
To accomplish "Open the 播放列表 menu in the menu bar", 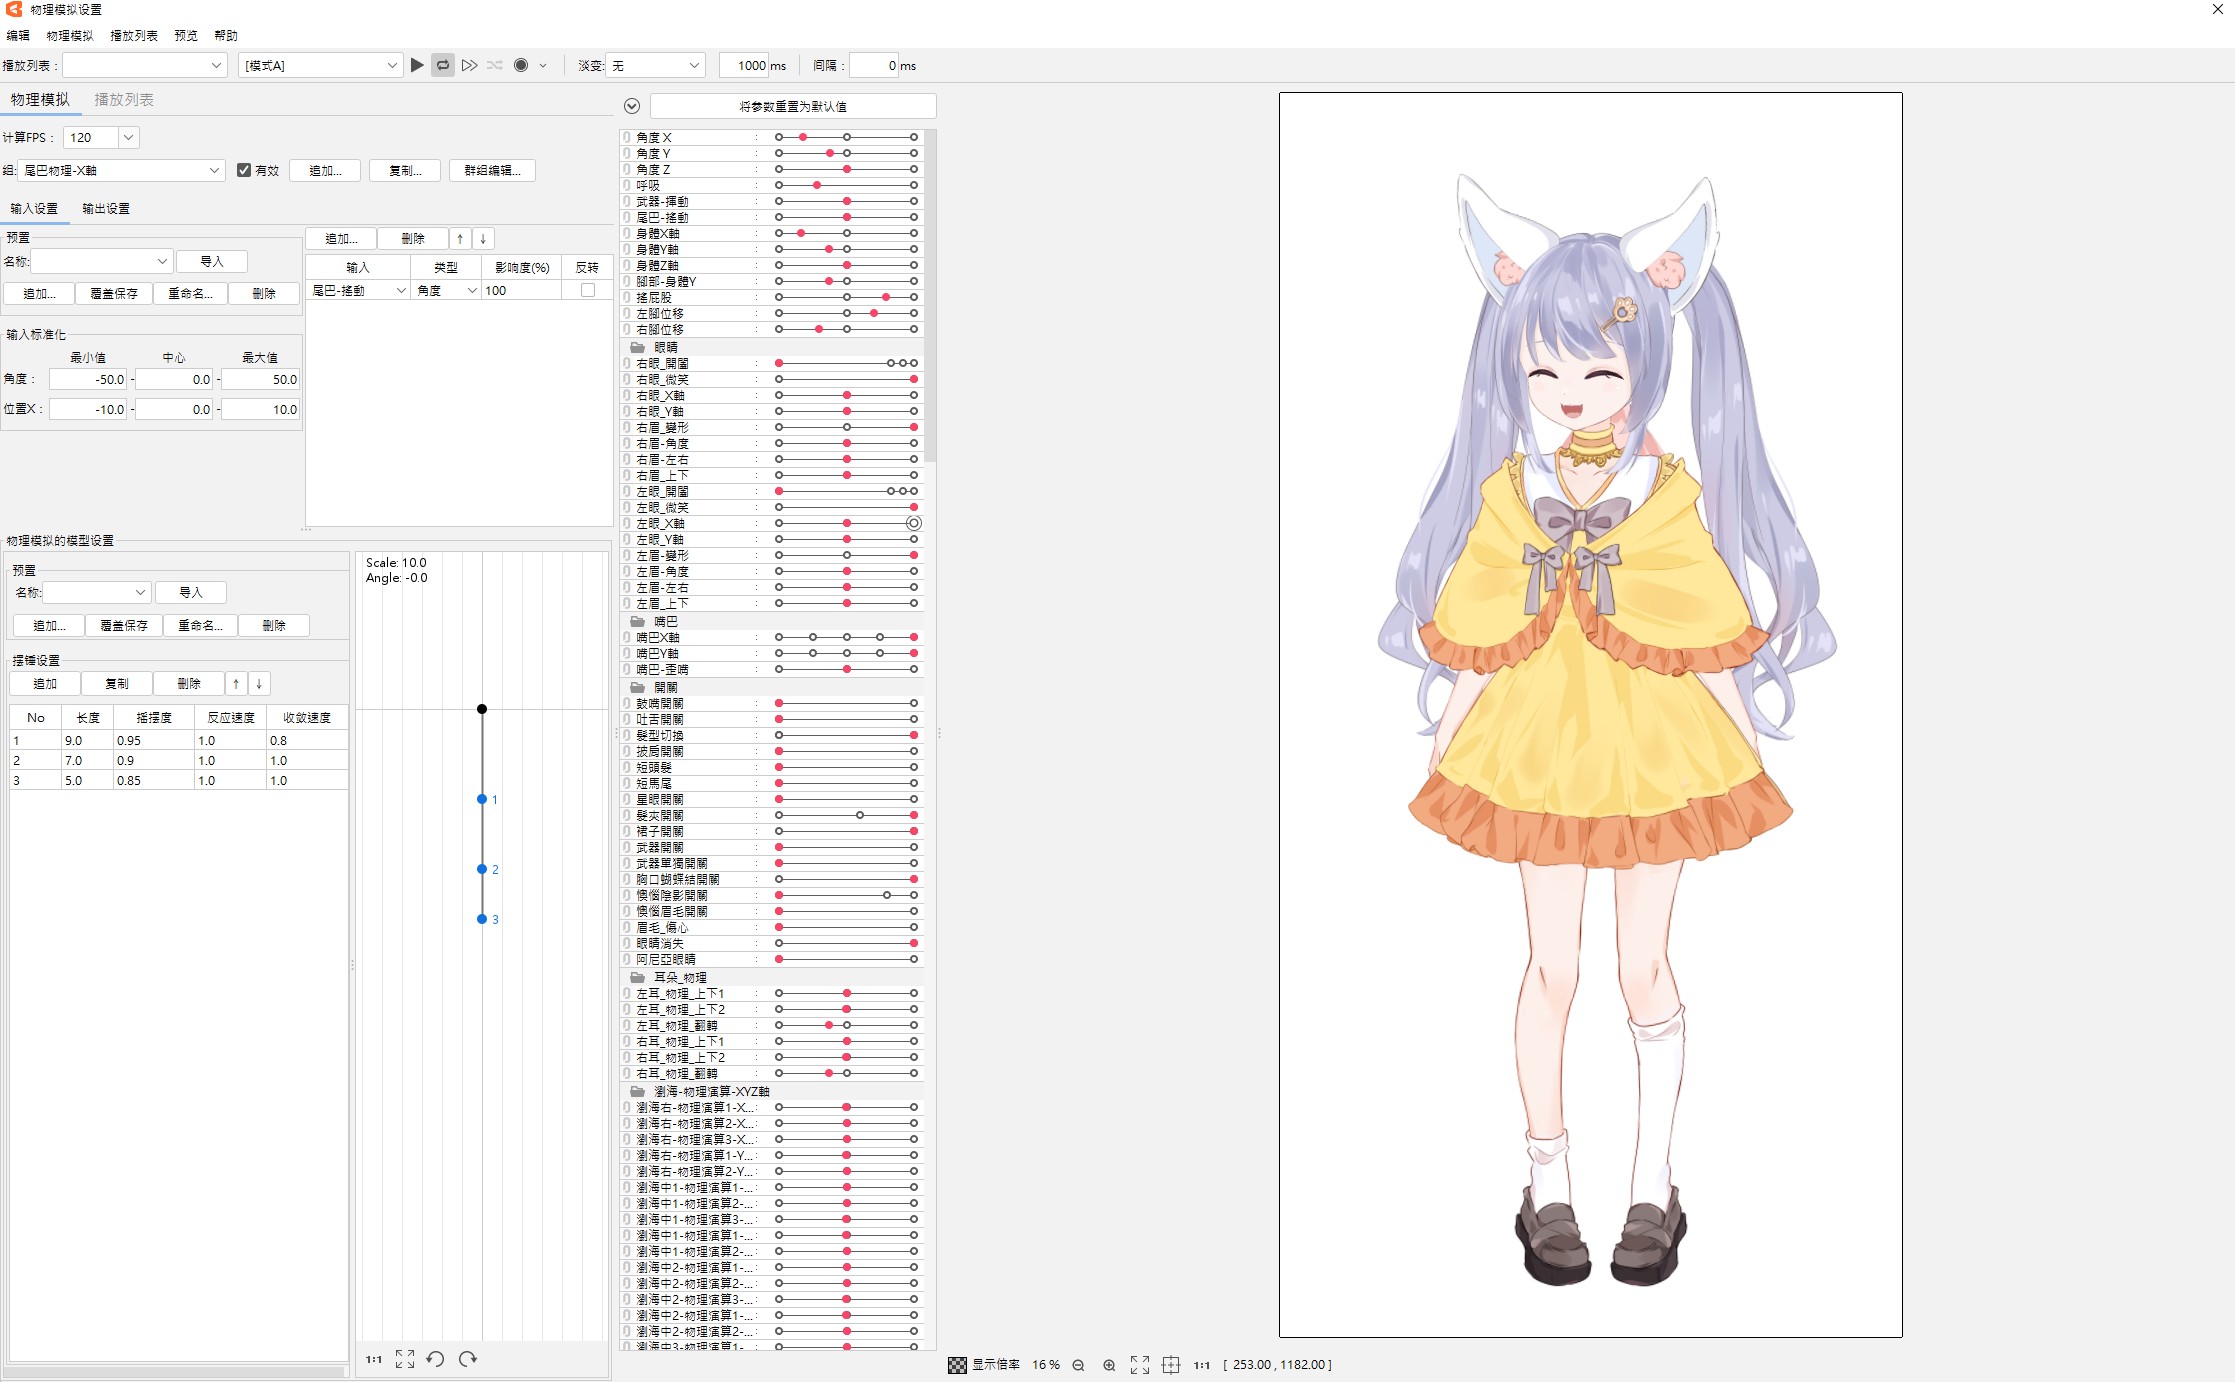I will point(134,35).
